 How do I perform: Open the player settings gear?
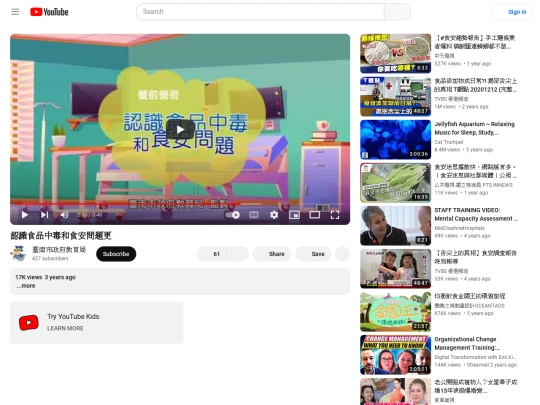click(274, 215)
